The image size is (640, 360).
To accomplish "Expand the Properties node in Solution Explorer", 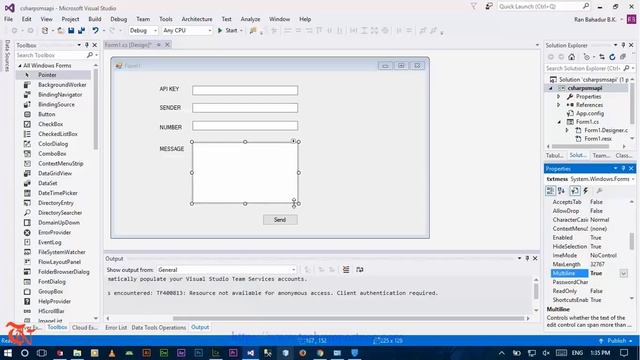I will pyautogui.click(x=559, y=97).
